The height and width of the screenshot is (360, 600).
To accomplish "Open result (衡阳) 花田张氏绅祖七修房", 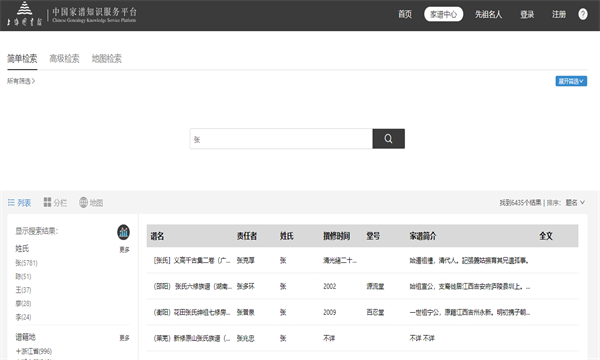I will pyautogui.click(x=192, y=313).
